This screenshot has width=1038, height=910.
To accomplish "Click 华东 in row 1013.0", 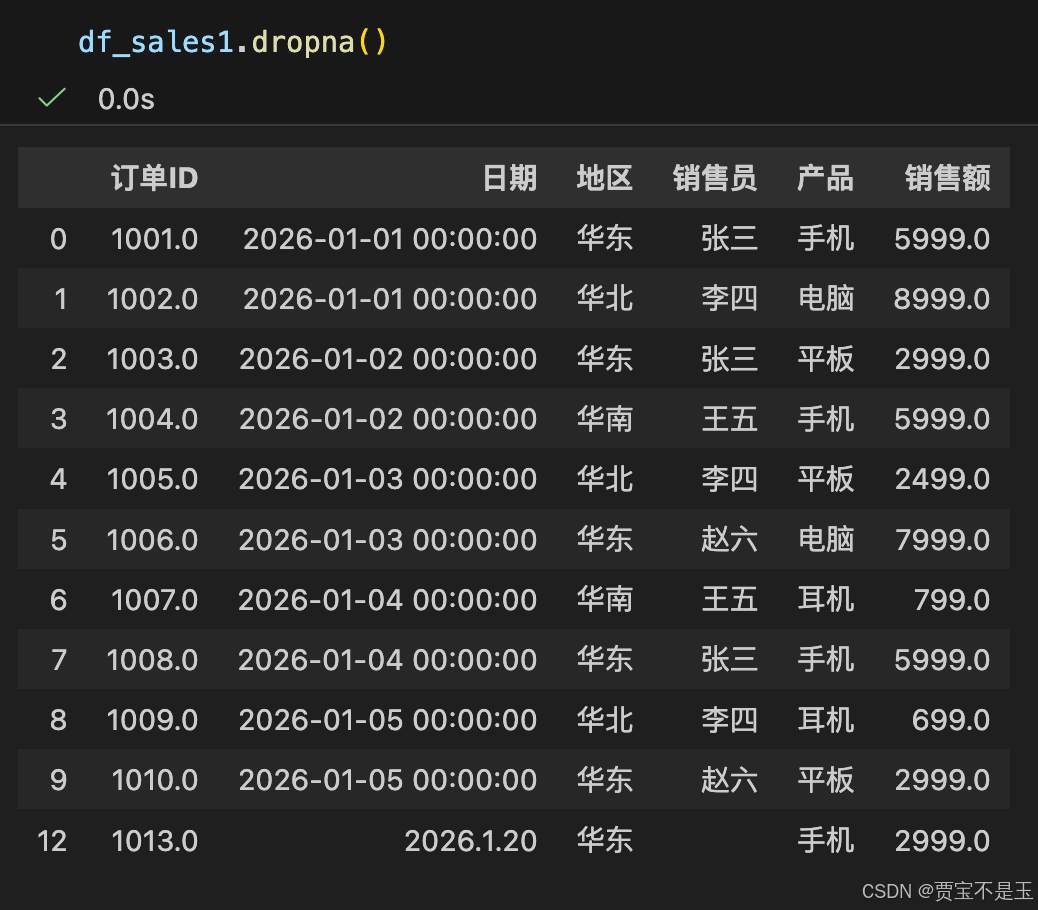I will point(604,841).
